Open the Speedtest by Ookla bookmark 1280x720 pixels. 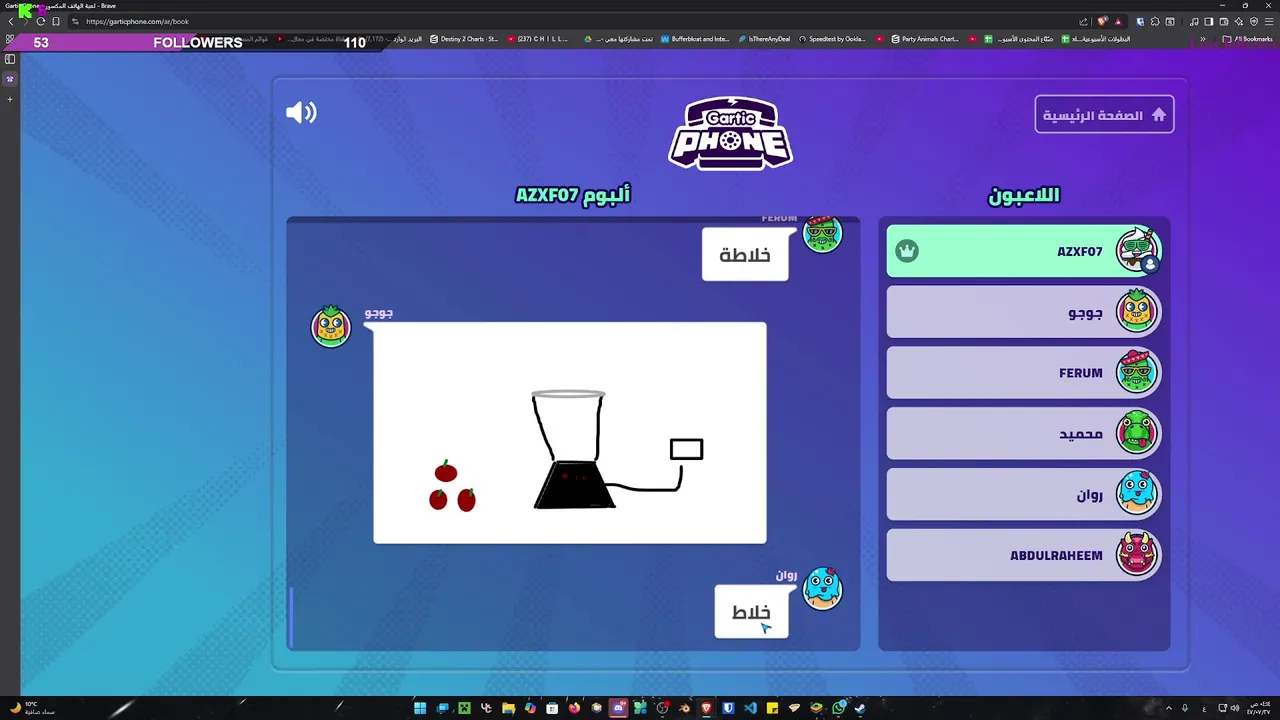pyautogui.click(x=832, y=39)
